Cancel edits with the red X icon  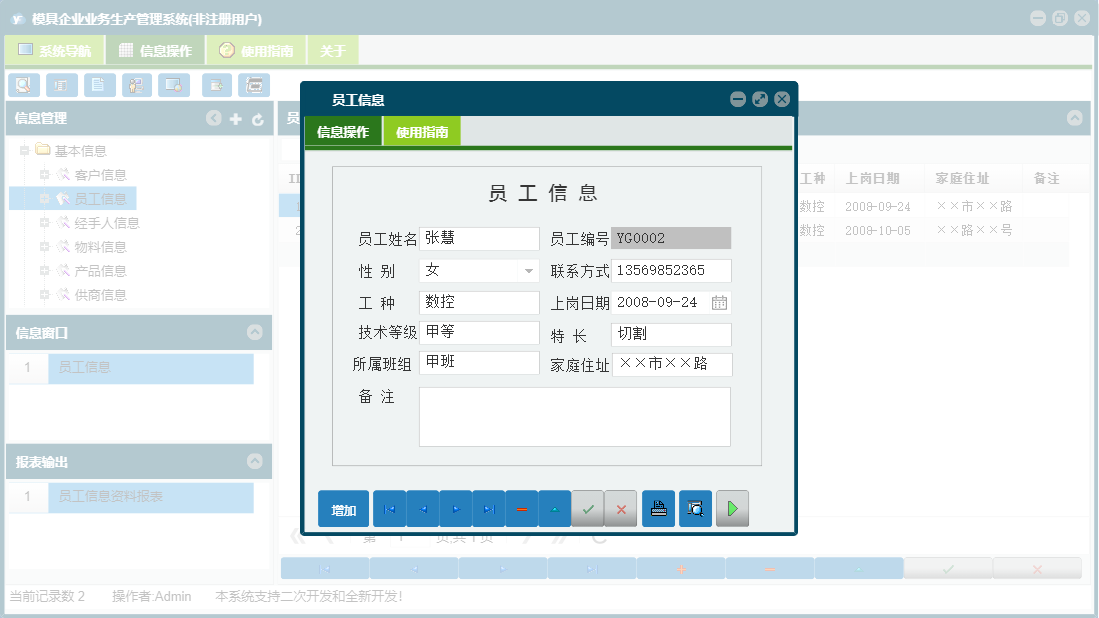point(620,508)
